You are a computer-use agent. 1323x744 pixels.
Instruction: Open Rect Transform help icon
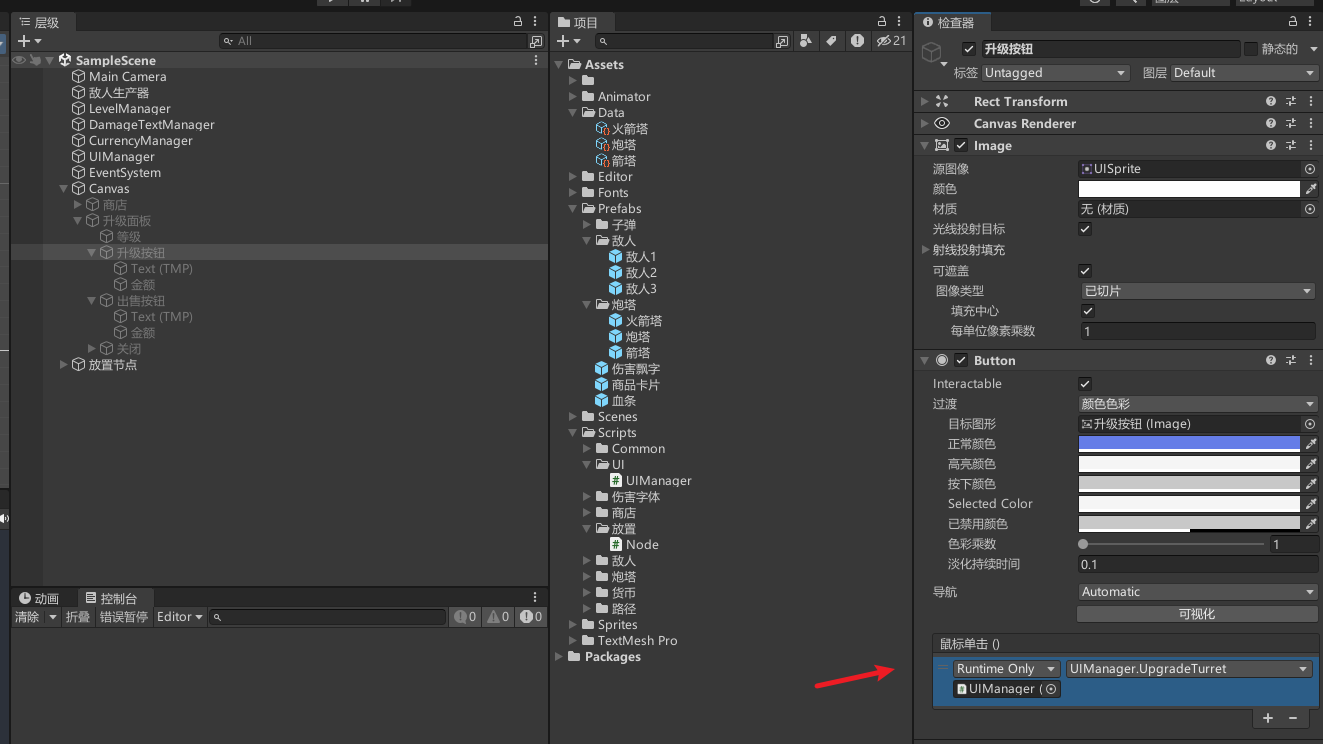(x=1271, y=101)
